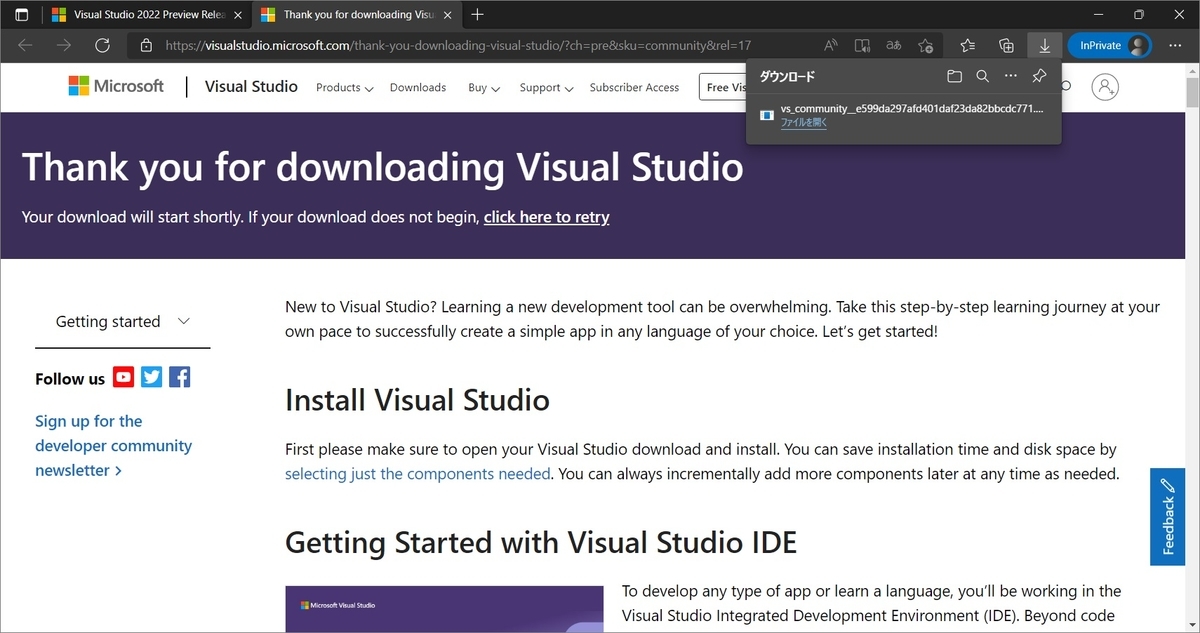1200x633 pixels.
Task: Click the vs_community downloaded file name
Action: tap(912, 107)
